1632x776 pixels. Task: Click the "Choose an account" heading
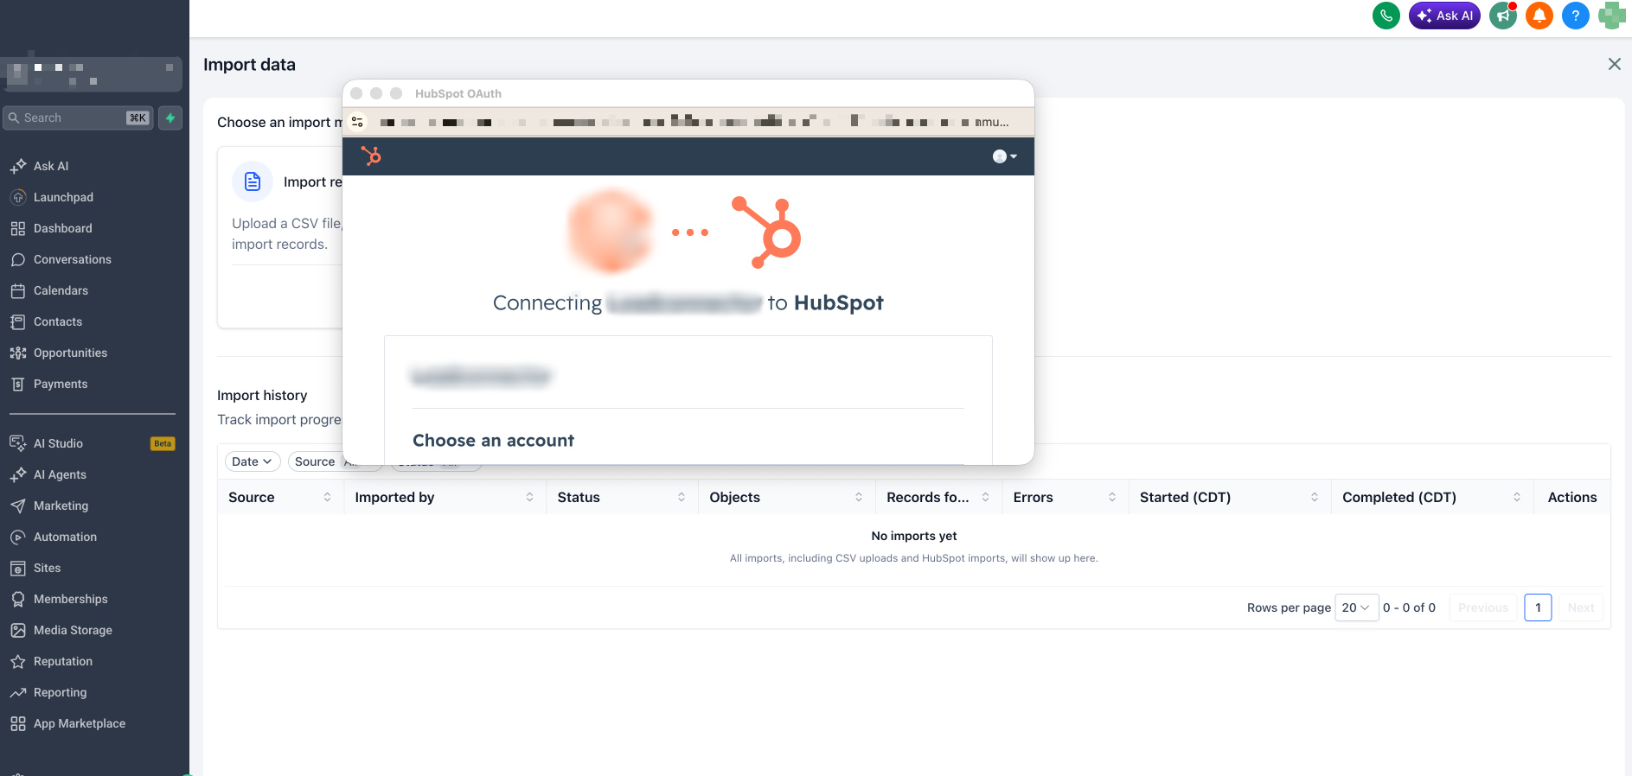pos(493,440)
